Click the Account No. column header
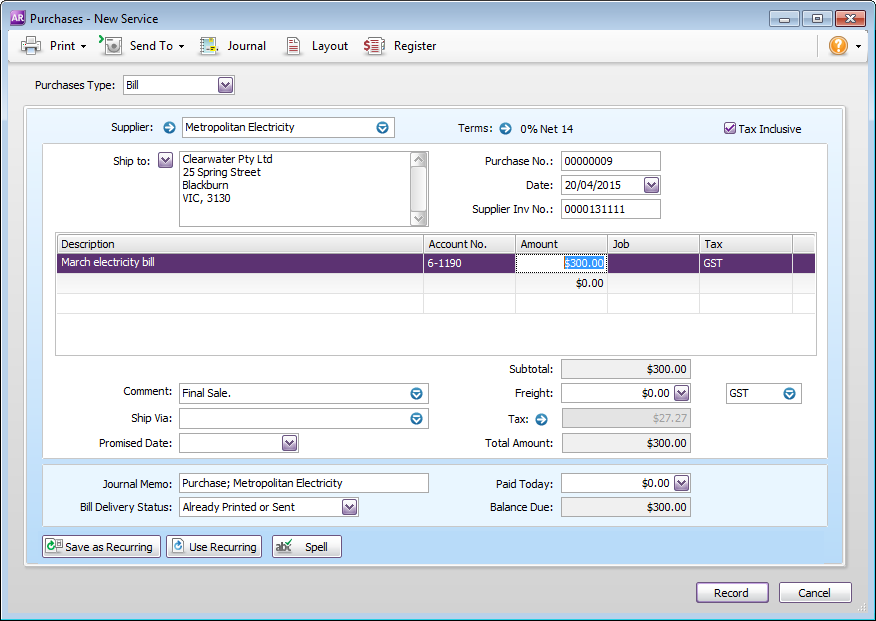The width and height of the screenshot is (876, 621). (469, 244)
